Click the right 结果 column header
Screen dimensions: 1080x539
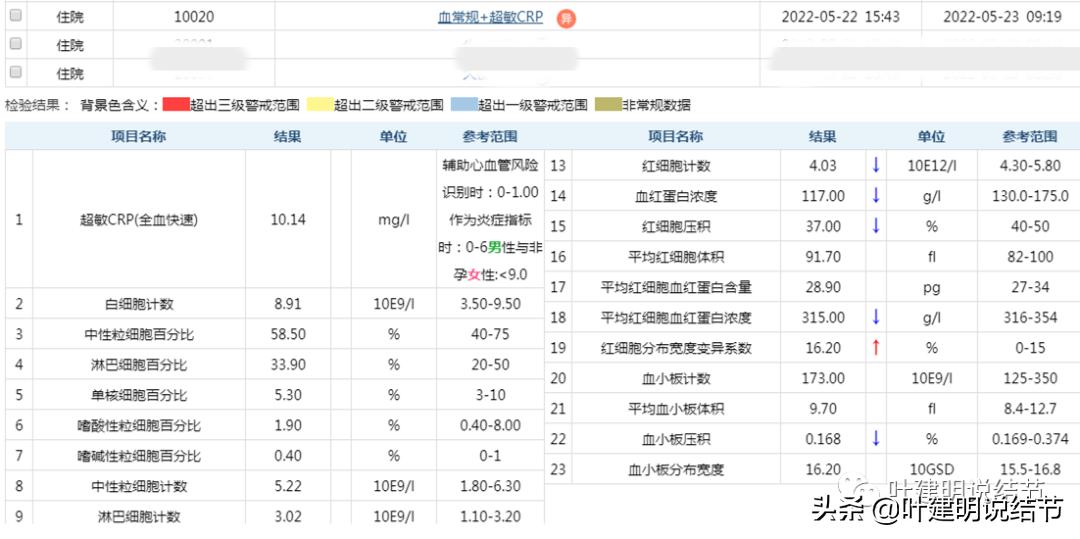pyautogui.click(x=822, y=136)
